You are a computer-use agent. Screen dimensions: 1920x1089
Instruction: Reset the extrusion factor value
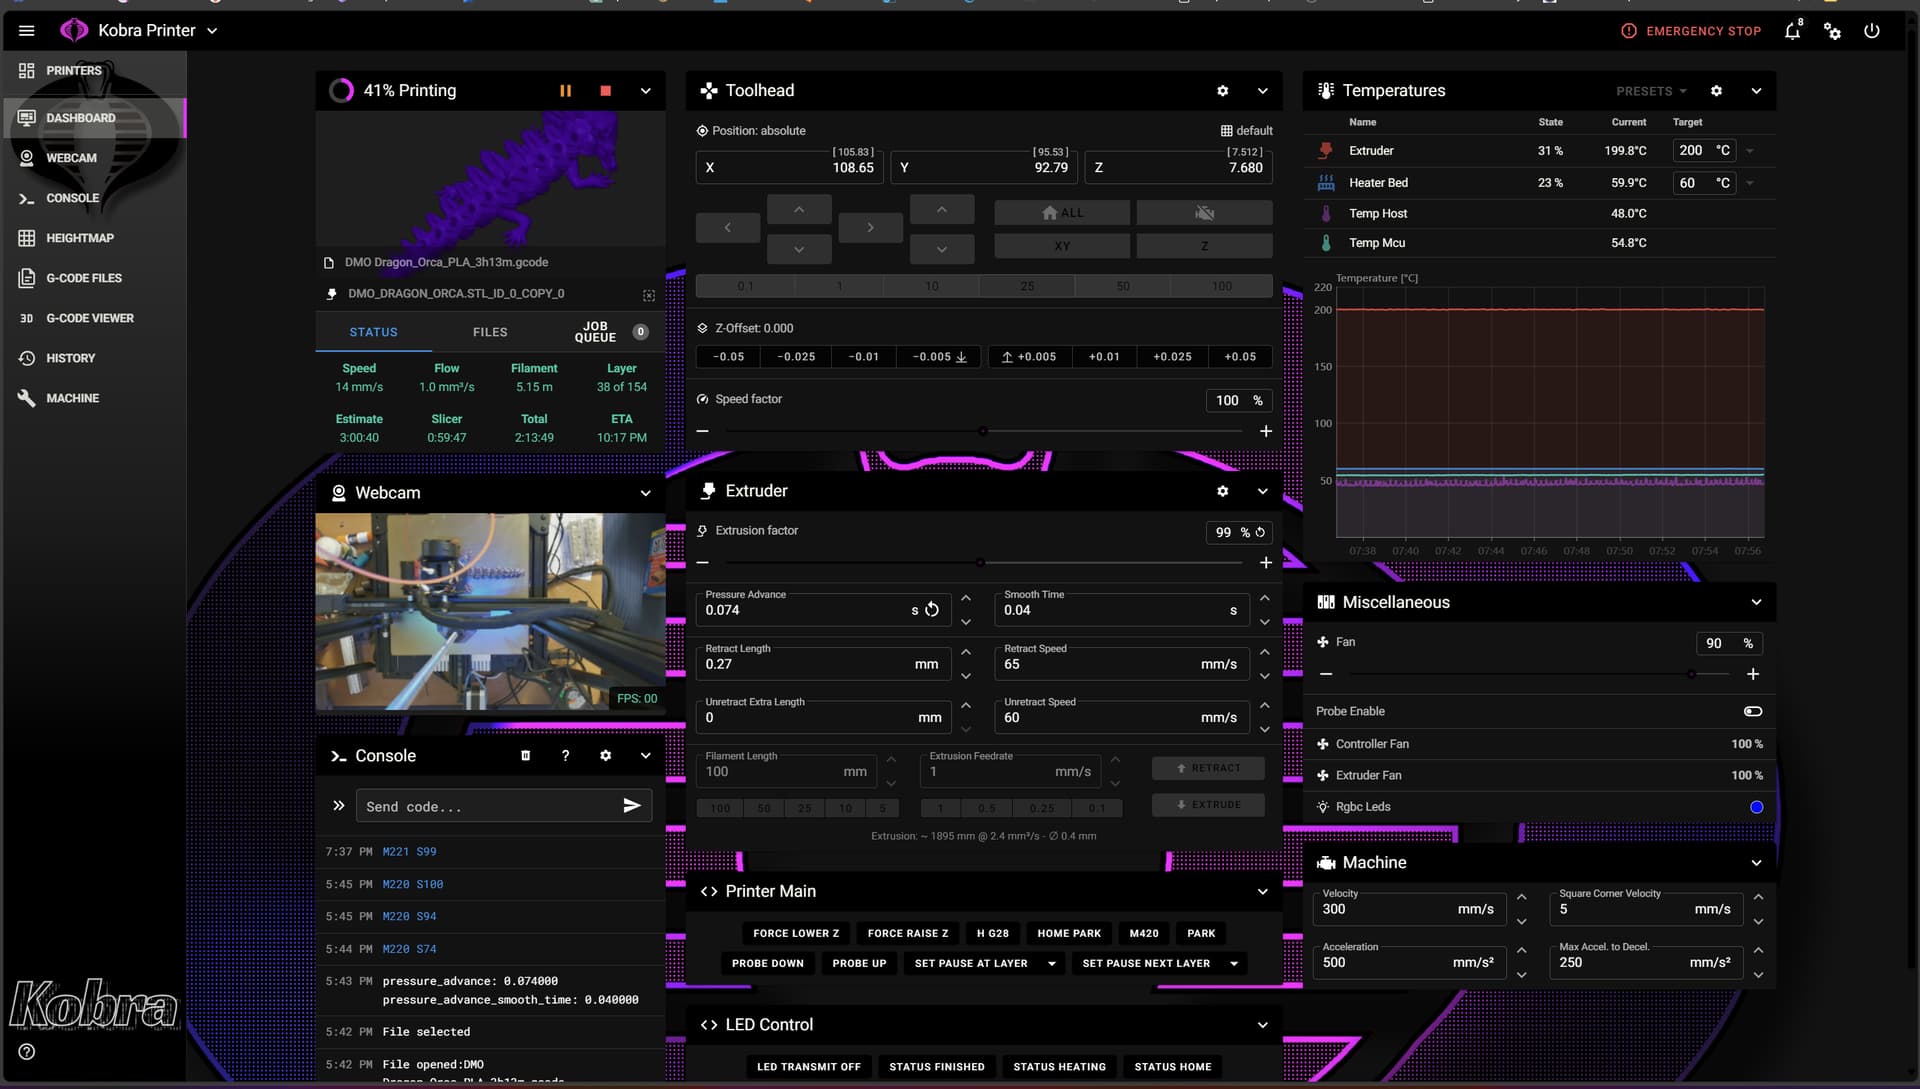1260,532
